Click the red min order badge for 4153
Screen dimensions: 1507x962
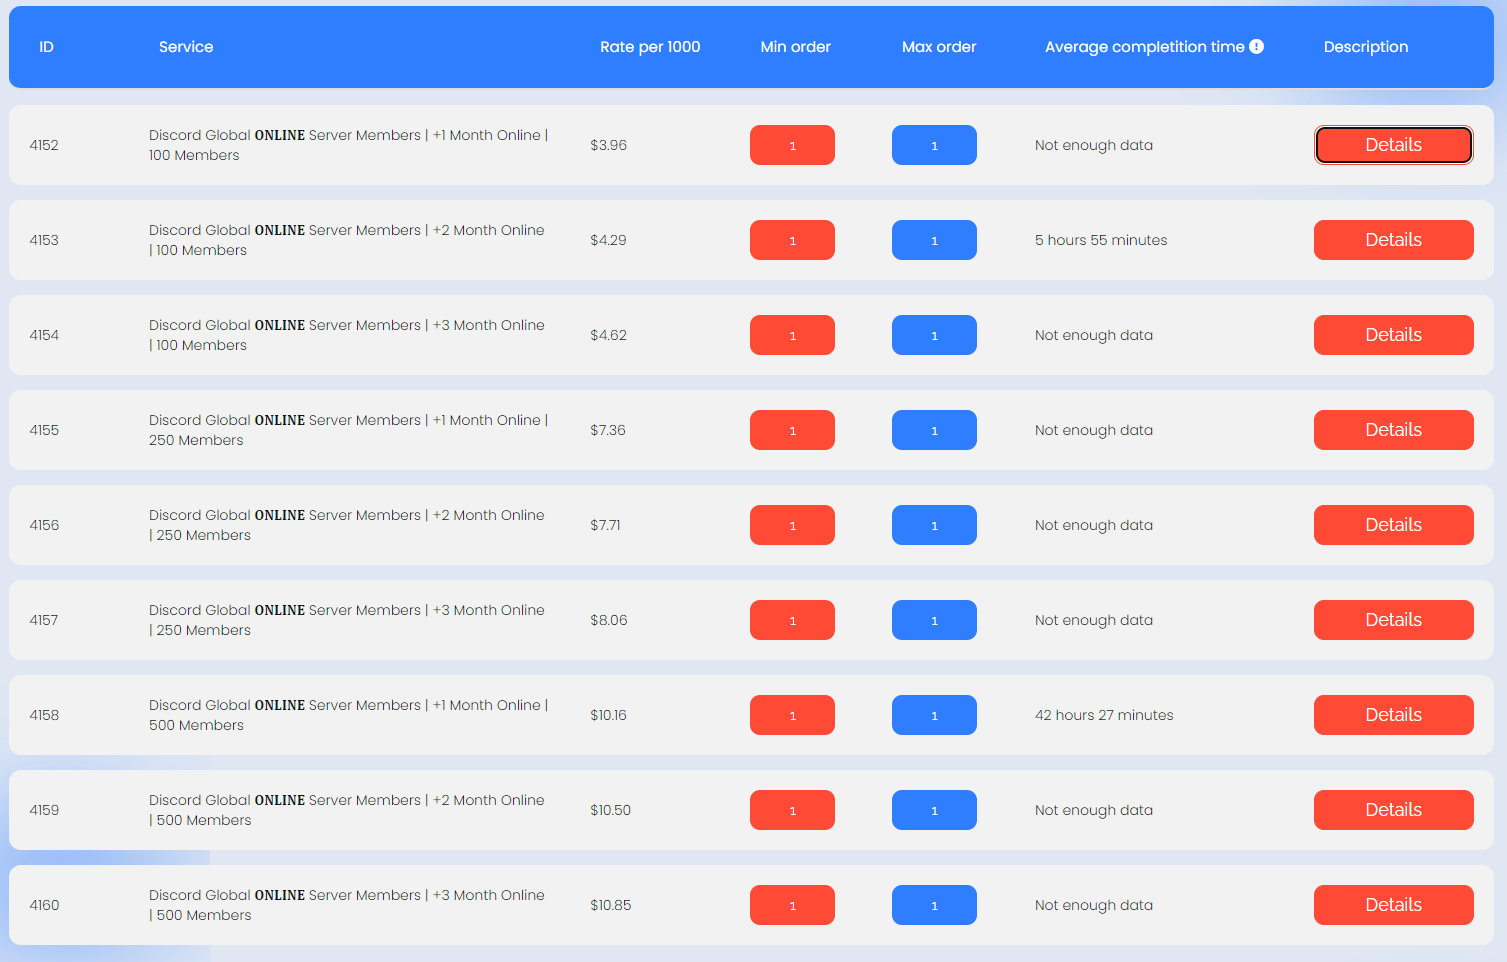pos(792,240)
